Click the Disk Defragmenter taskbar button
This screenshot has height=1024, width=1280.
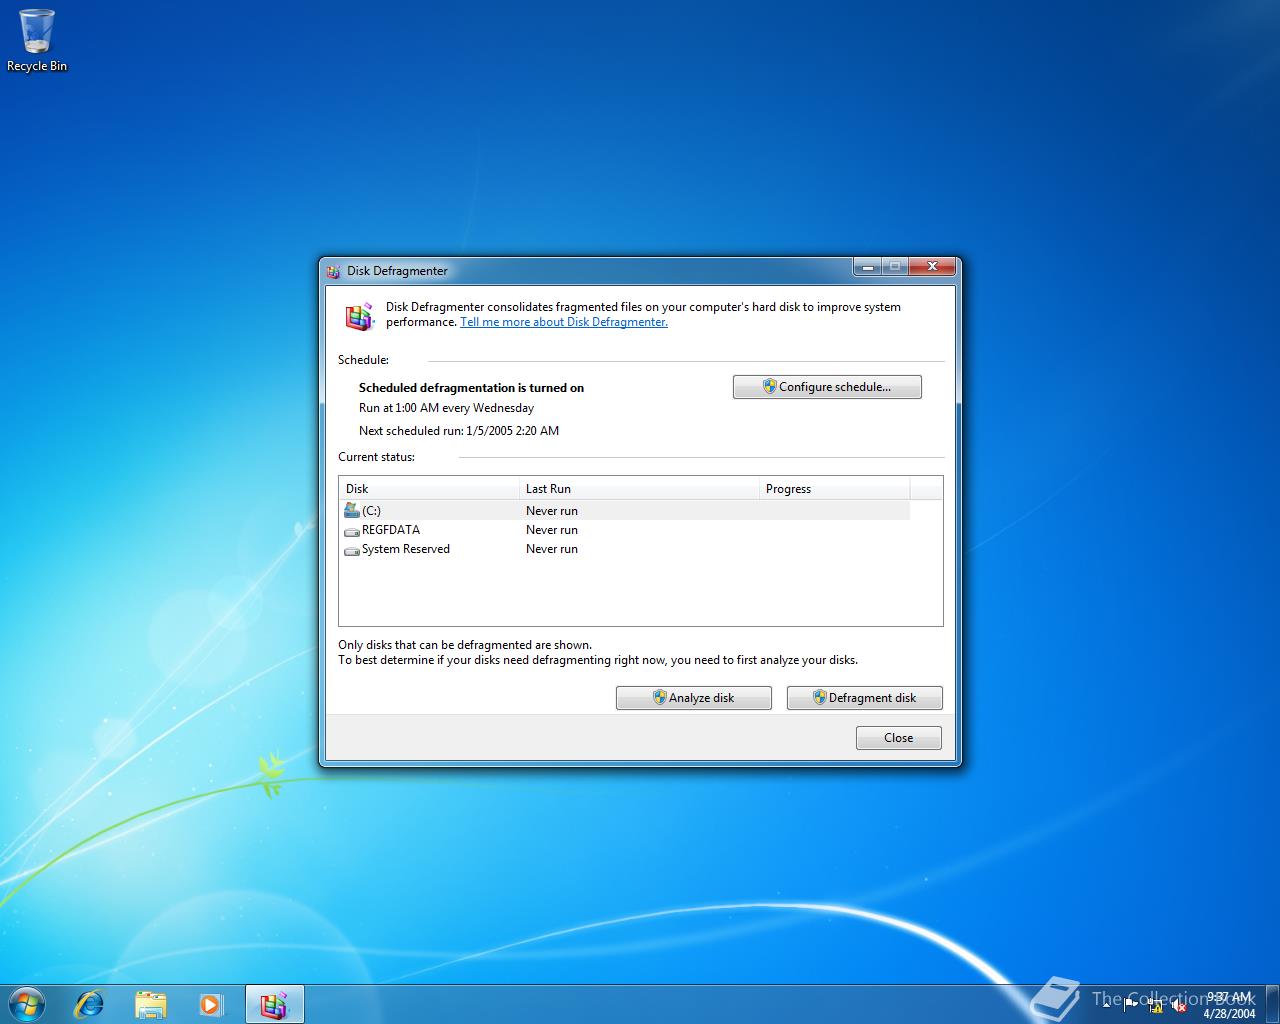[274, 1004]
